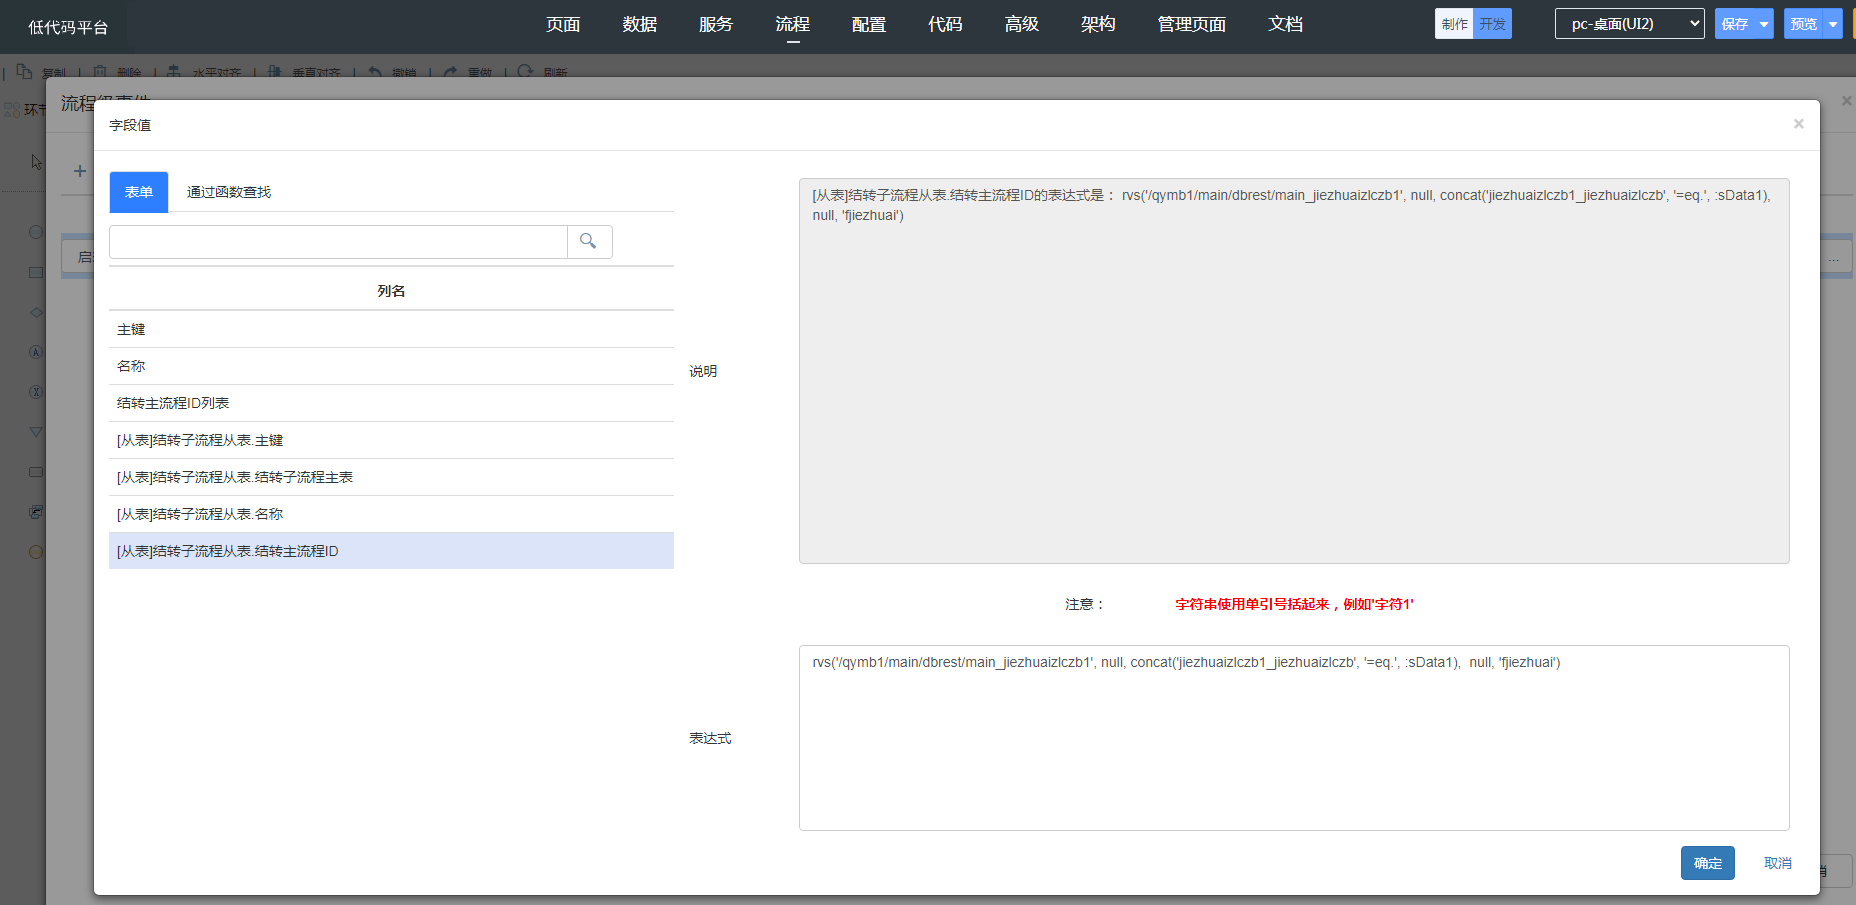Click the column search input field
1856x905 pixels.
click(x=338, y=242)
